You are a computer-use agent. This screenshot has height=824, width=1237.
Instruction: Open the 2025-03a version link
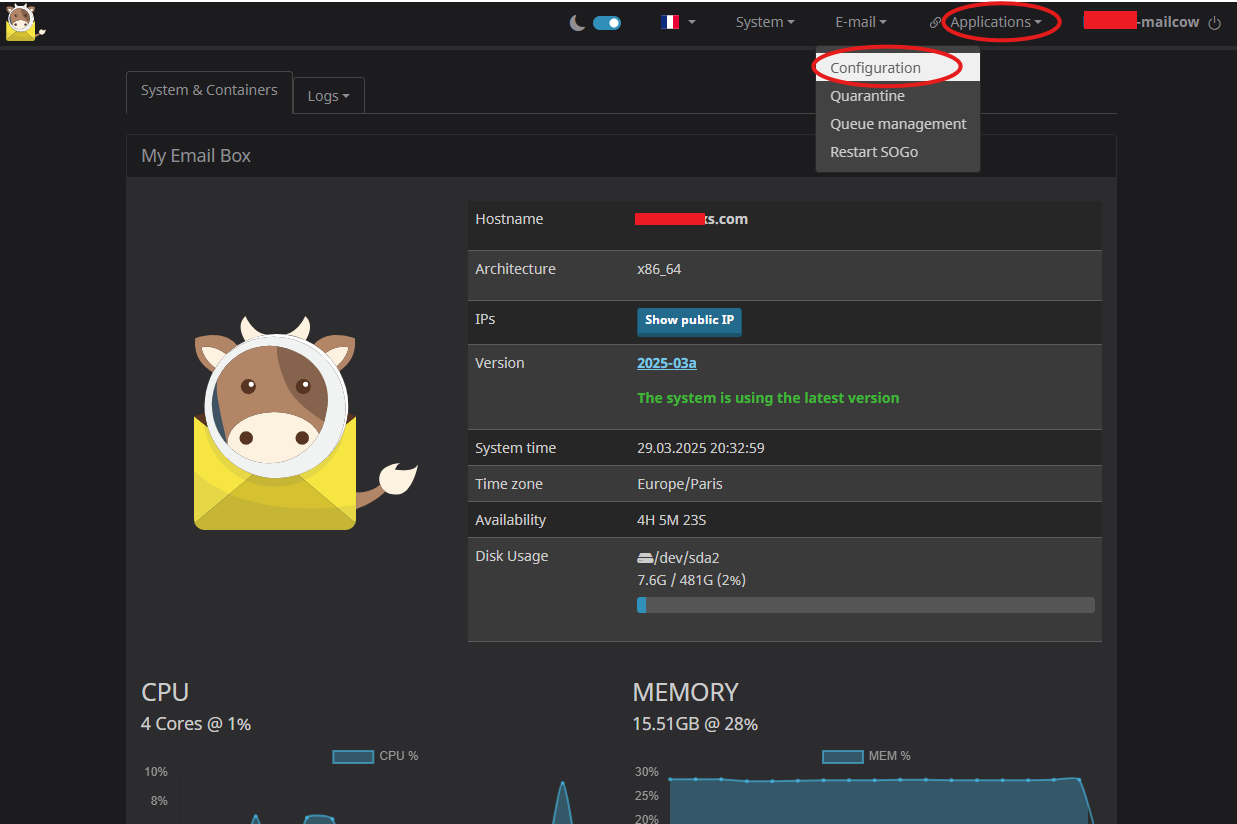pos(667,363)
